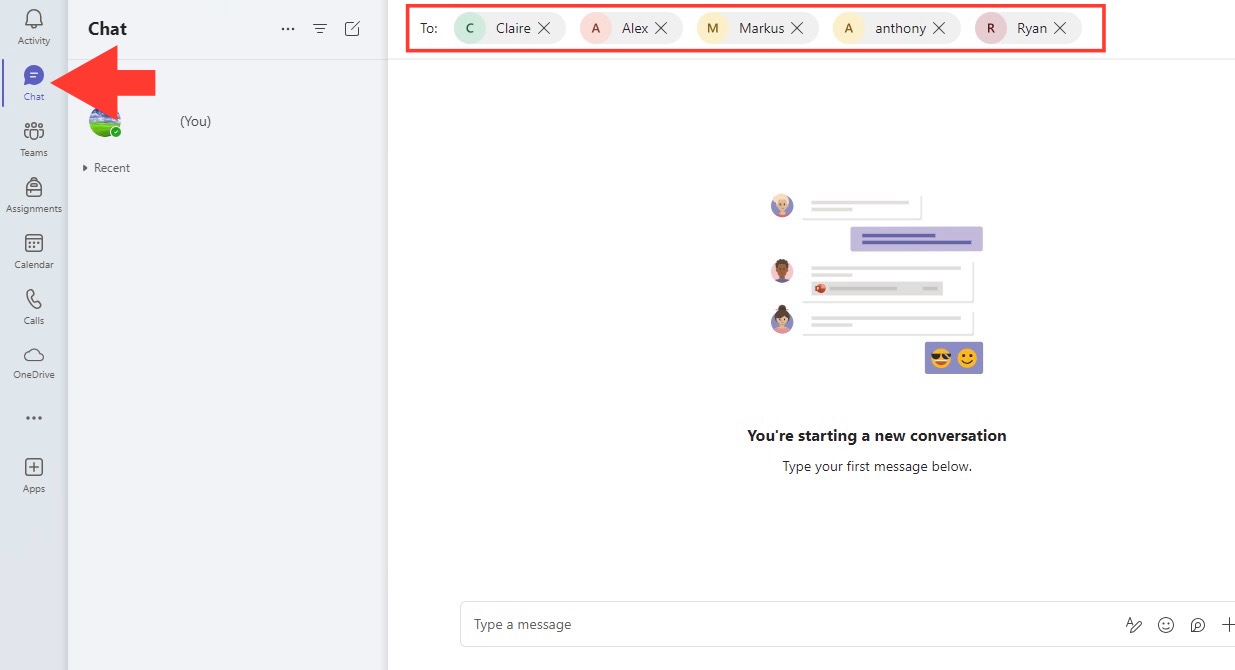Open the Loop components icon in compose bar
The width and height of the screenshot is (1235, 670).
pos(1198,625)
